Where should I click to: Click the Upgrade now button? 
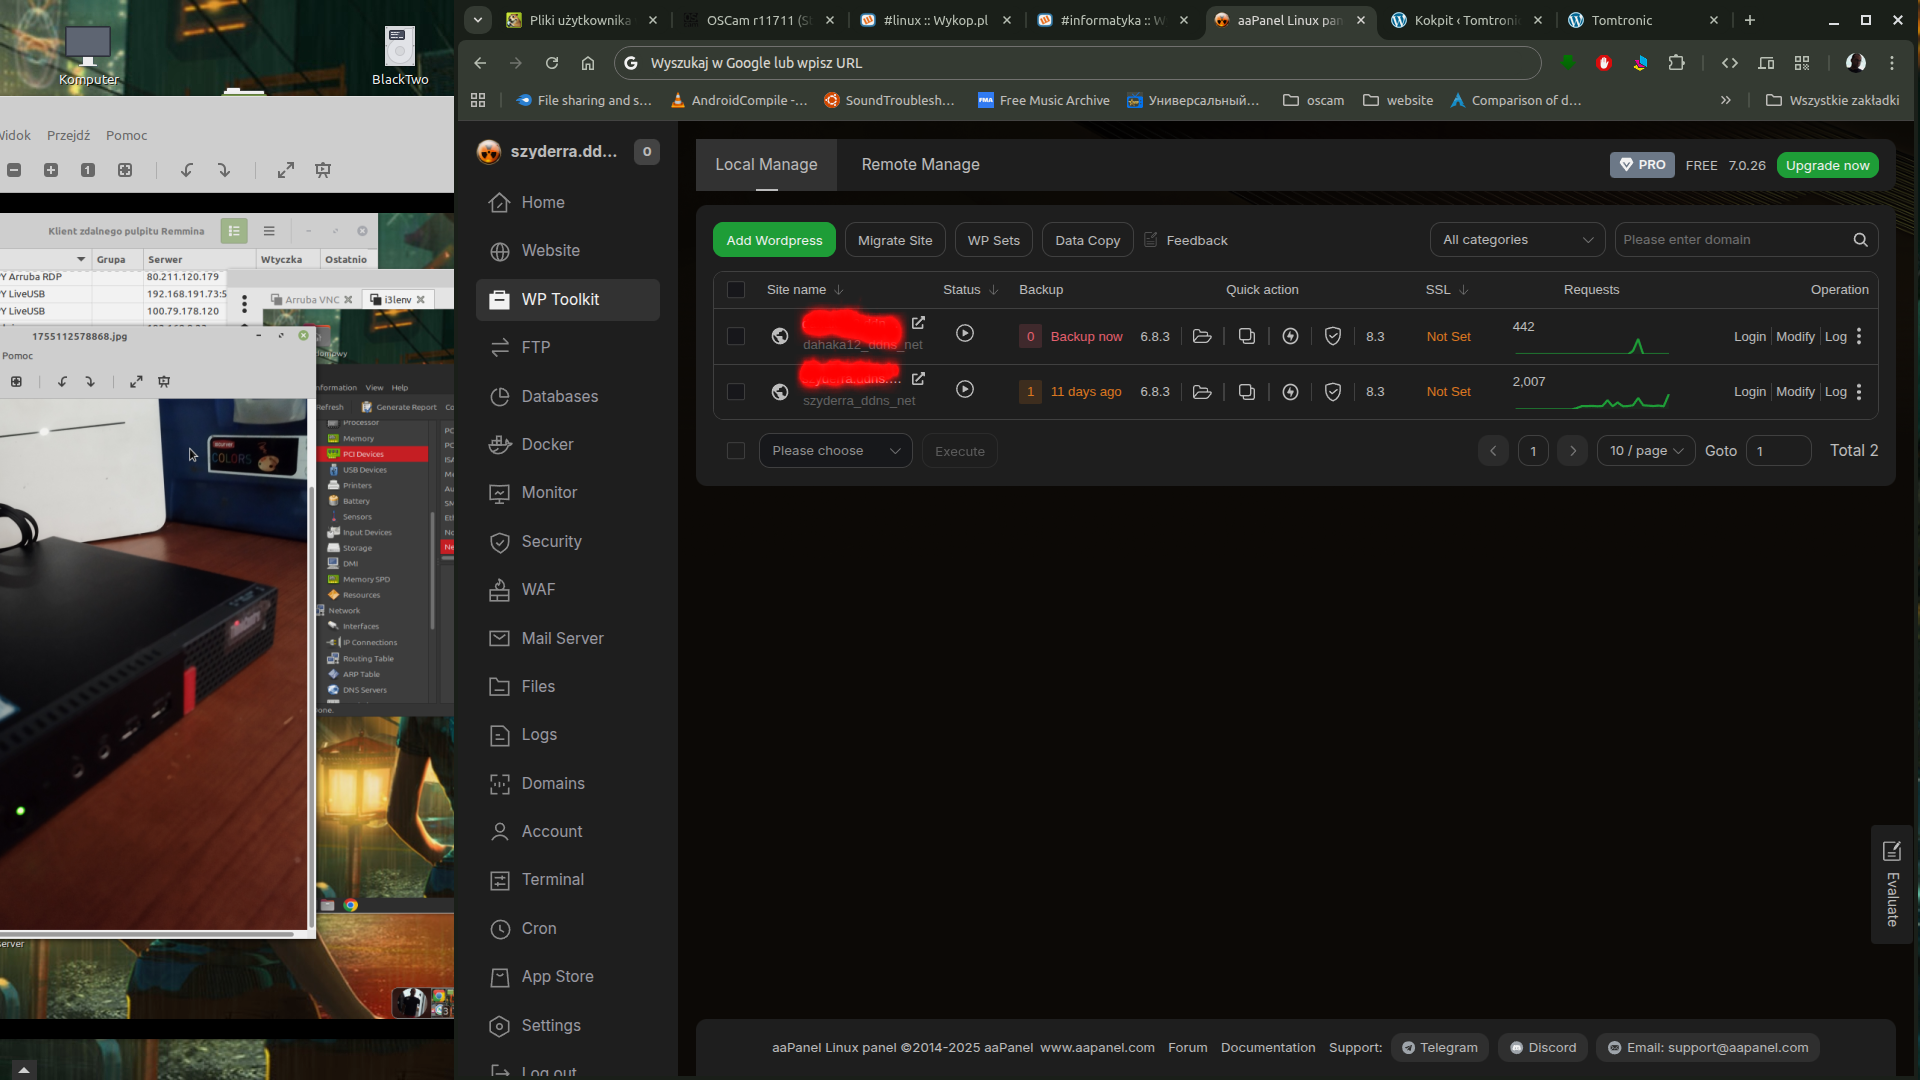(x=1827, y=165)
